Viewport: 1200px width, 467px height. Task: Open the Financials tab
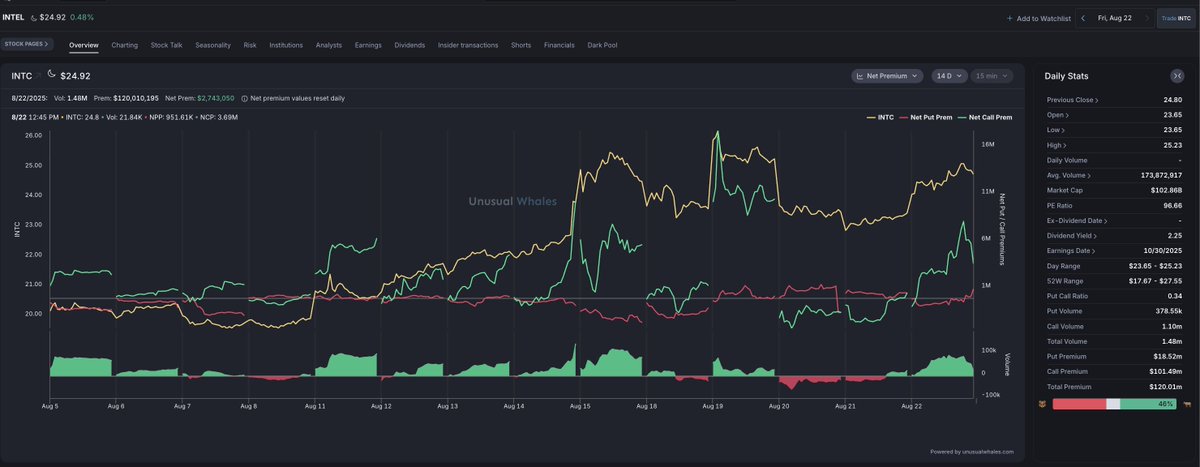pos(560,45)
